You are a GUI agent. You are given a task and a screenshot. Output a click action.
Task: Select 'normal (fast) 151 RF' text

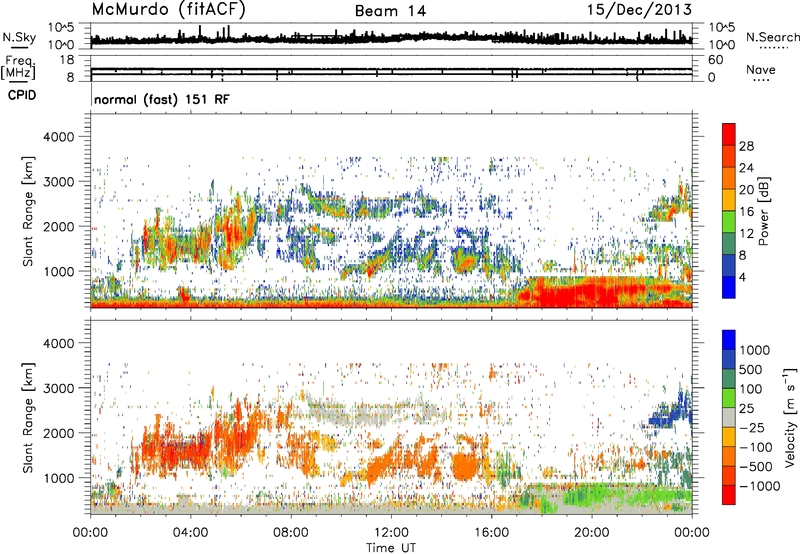[x=162, y=99]
